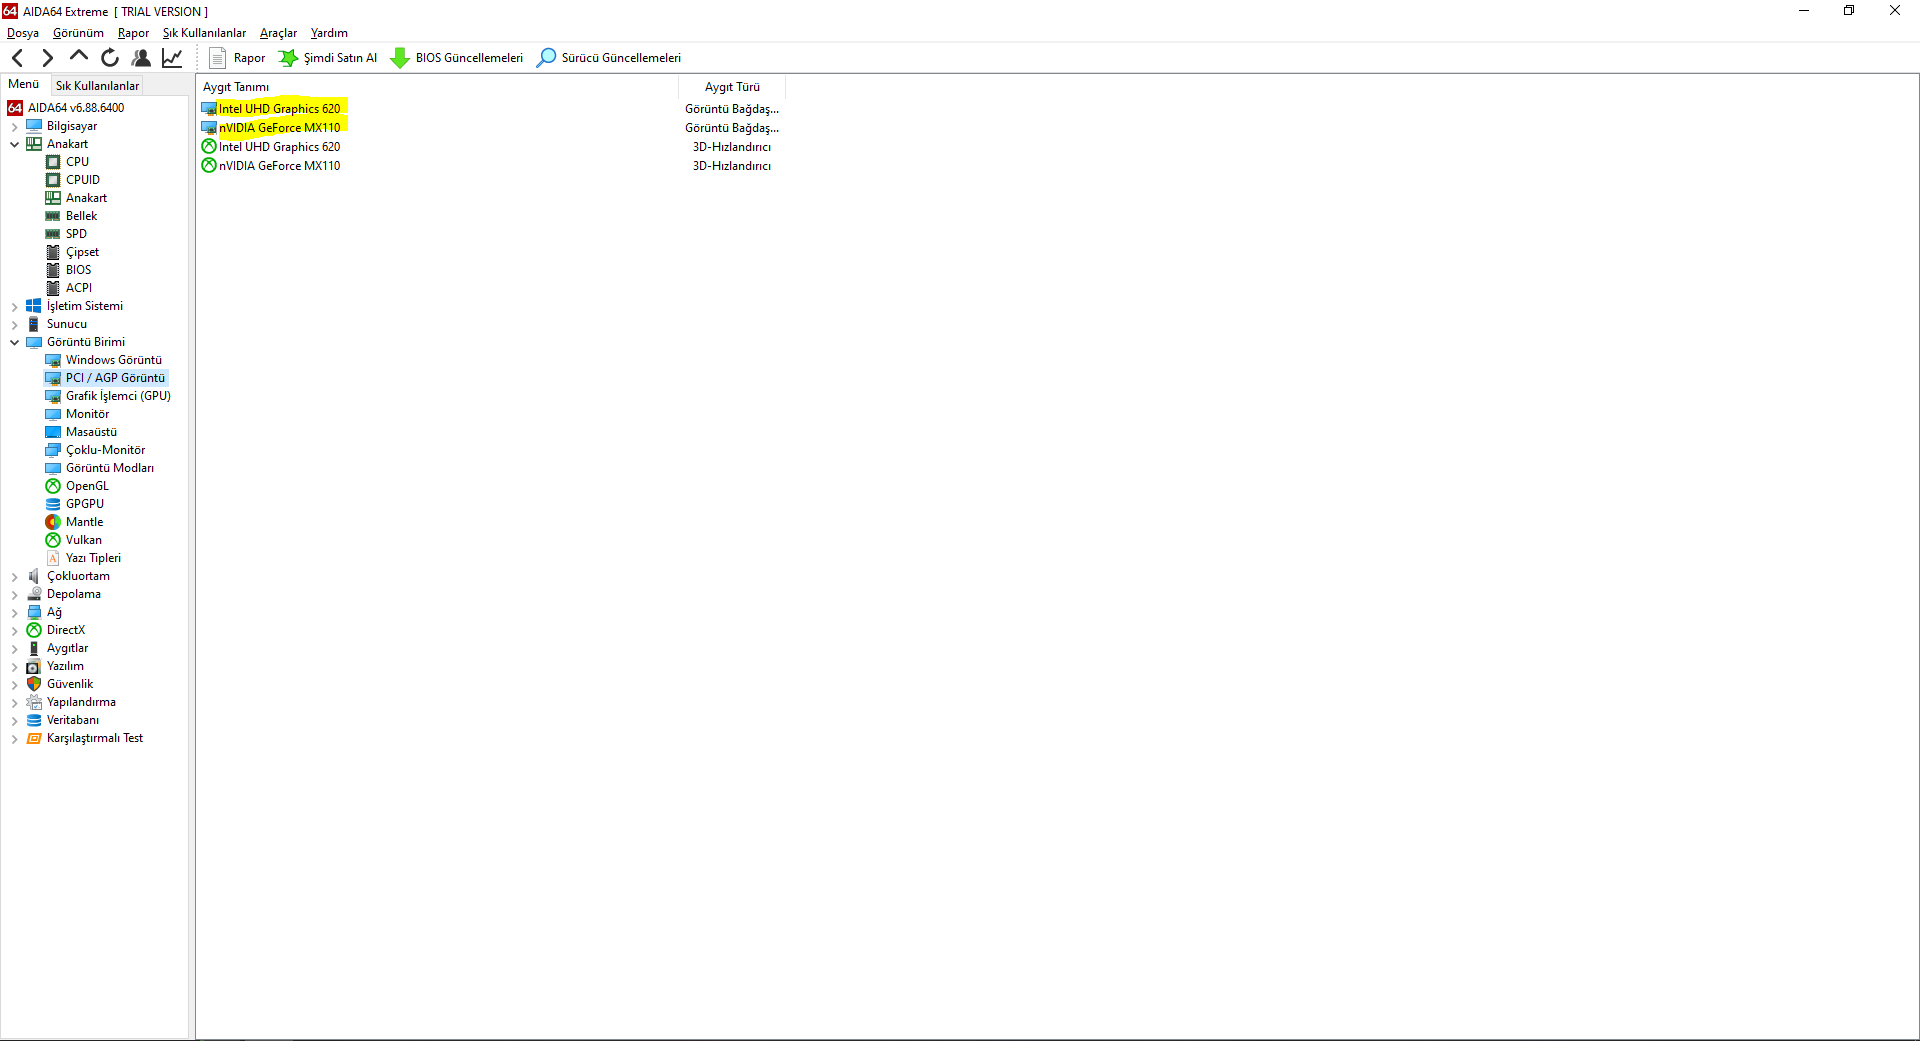Screen dimensions: 1920x1041
Task: Select the highlighted nVIDIA GeForce MX110 row
Action: (490, 128)
